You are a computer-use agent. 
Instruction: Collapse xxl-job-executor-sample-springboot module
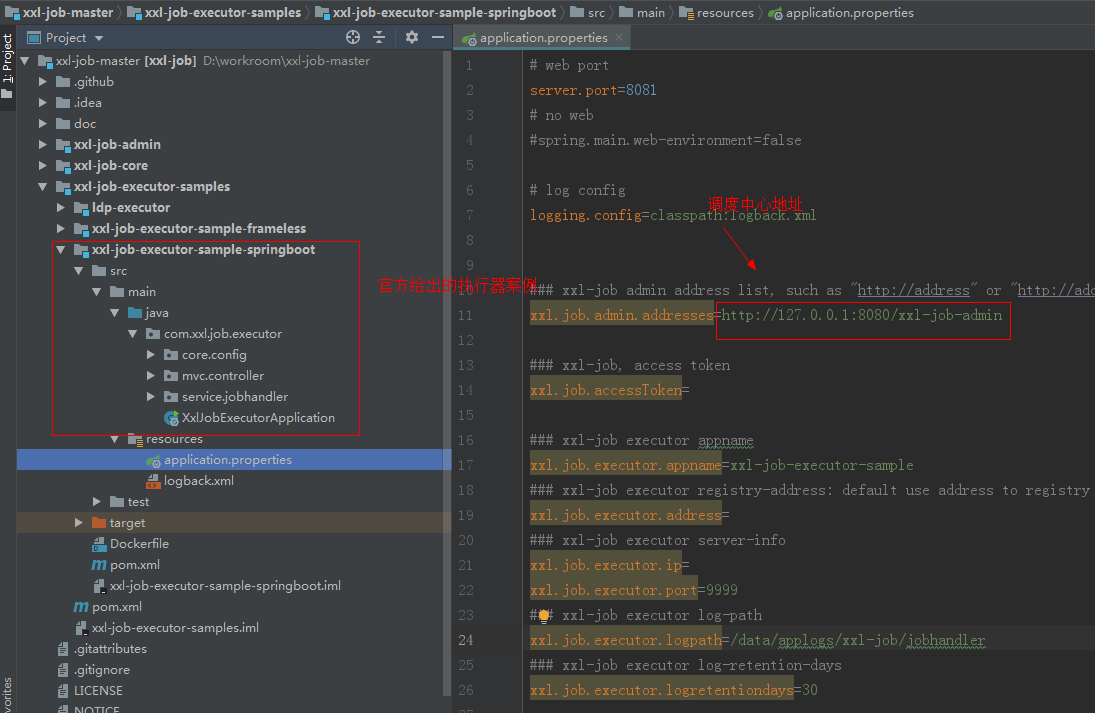point(61,249)
